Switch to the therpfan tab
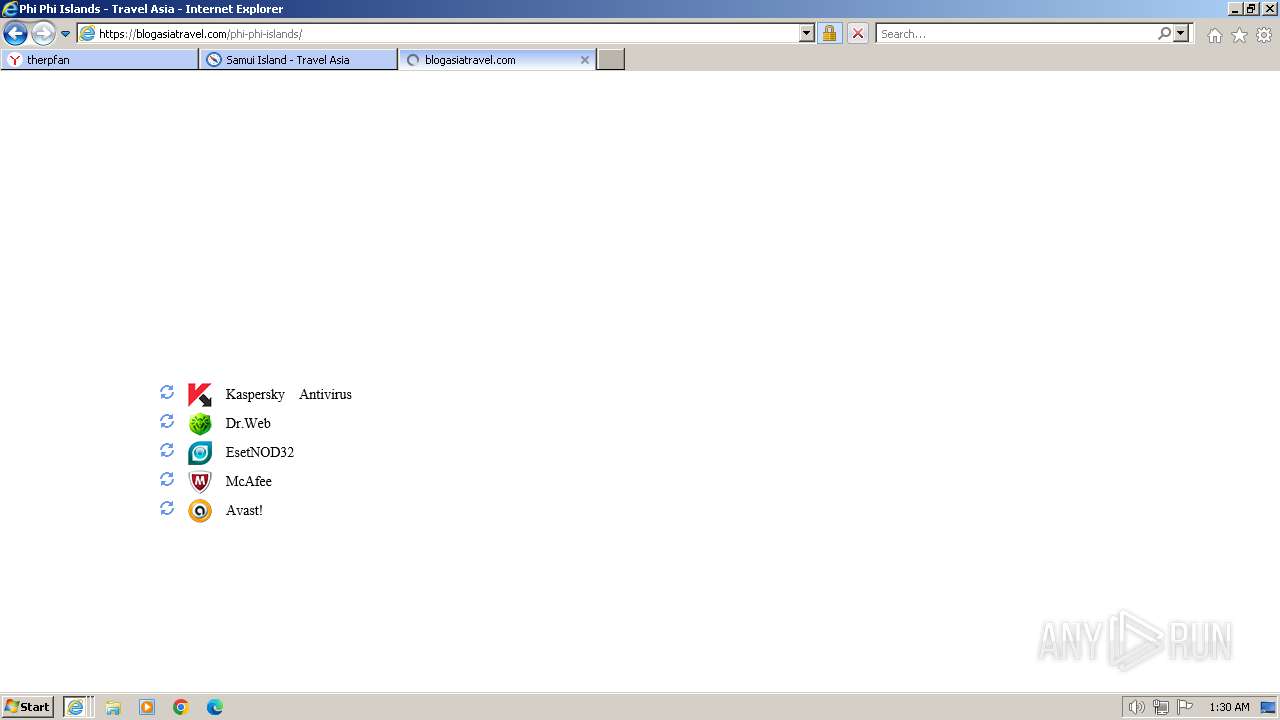This screenshot has width=1280, height=720. (x=100, y=60)
